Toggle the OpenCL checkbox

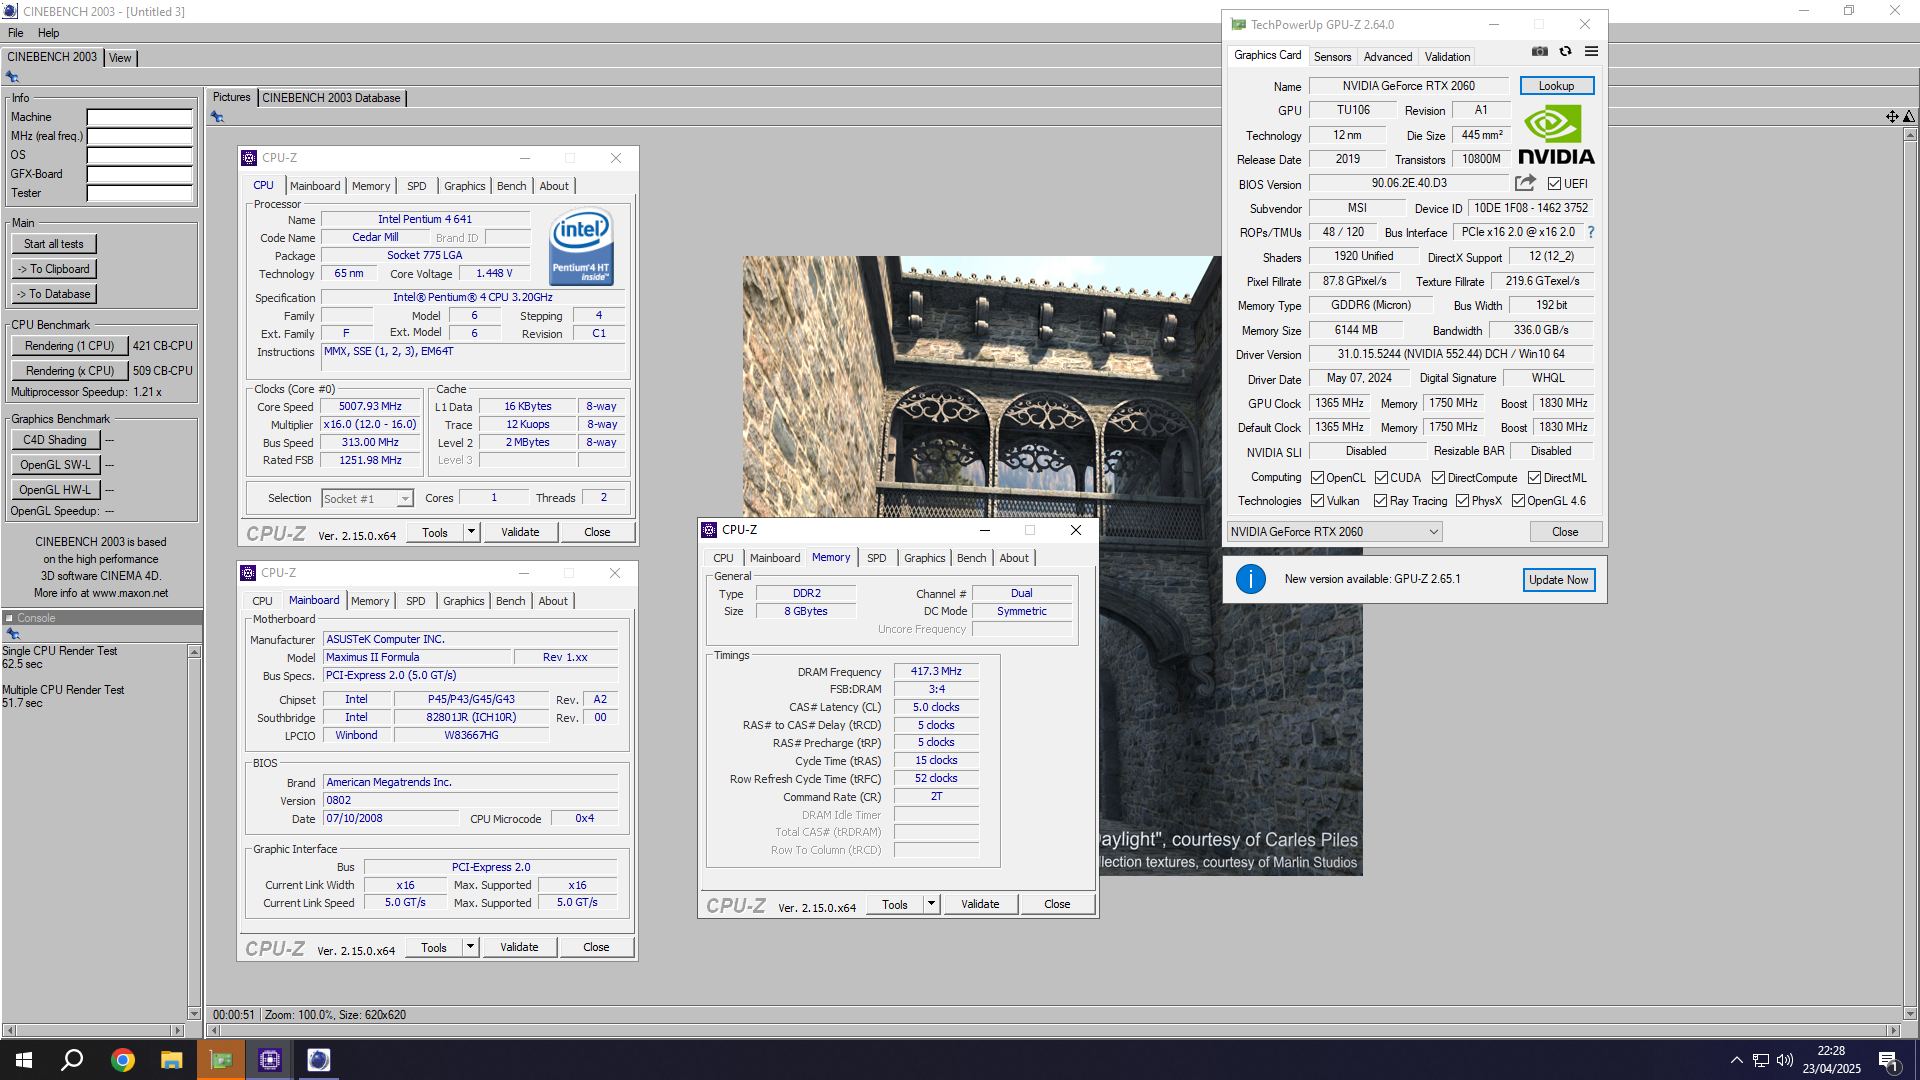tap(1317, 478)
